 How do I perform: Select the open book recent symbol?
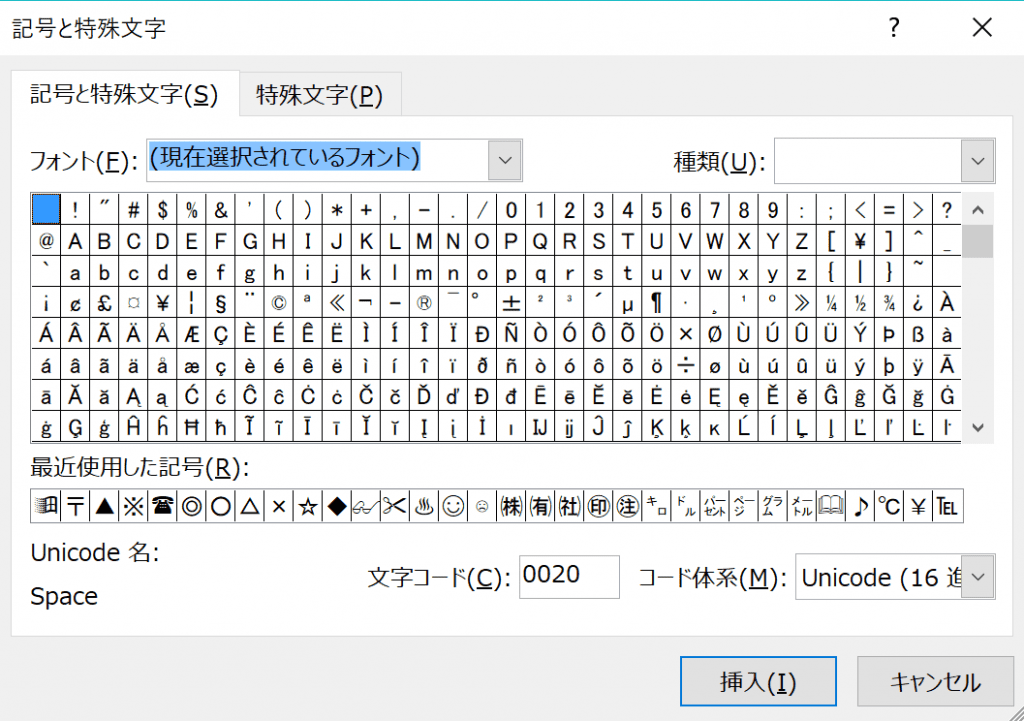831,507
